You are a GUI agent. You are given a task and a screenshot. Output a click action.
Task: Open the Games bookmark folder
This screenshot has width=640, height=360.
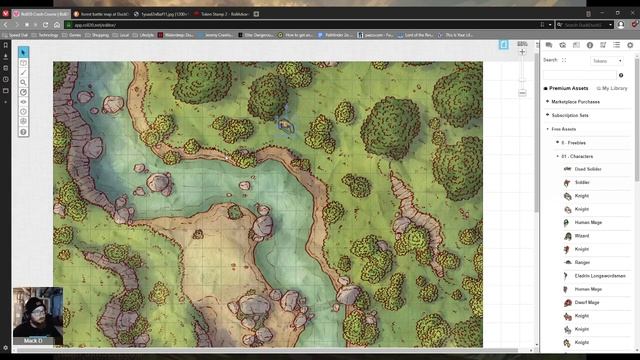pos(71,35)
